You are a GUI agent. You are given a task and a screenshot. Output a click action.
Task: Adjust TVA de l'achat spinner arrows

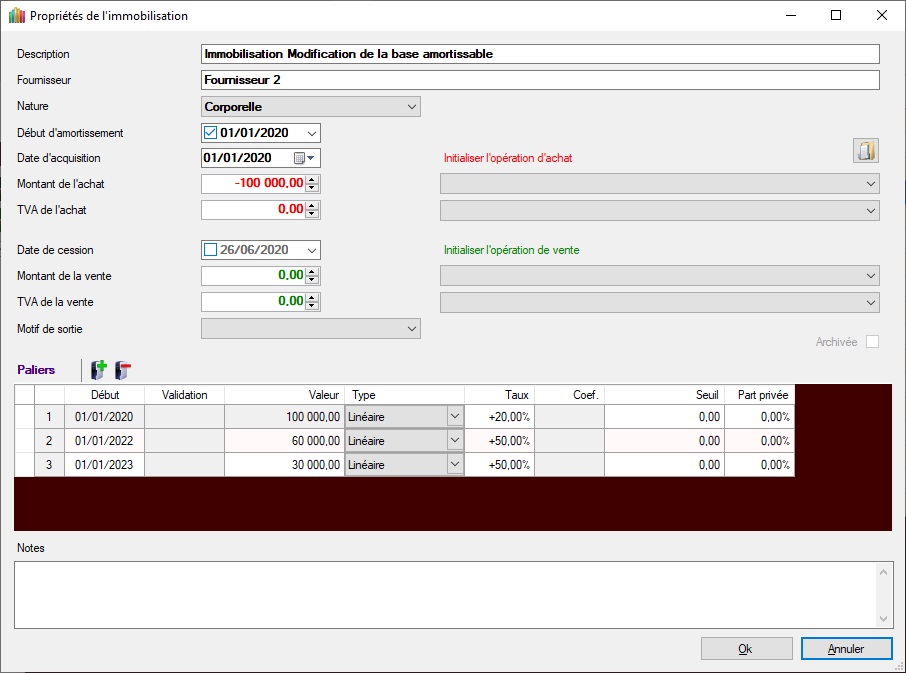click(x=312, y=210)
